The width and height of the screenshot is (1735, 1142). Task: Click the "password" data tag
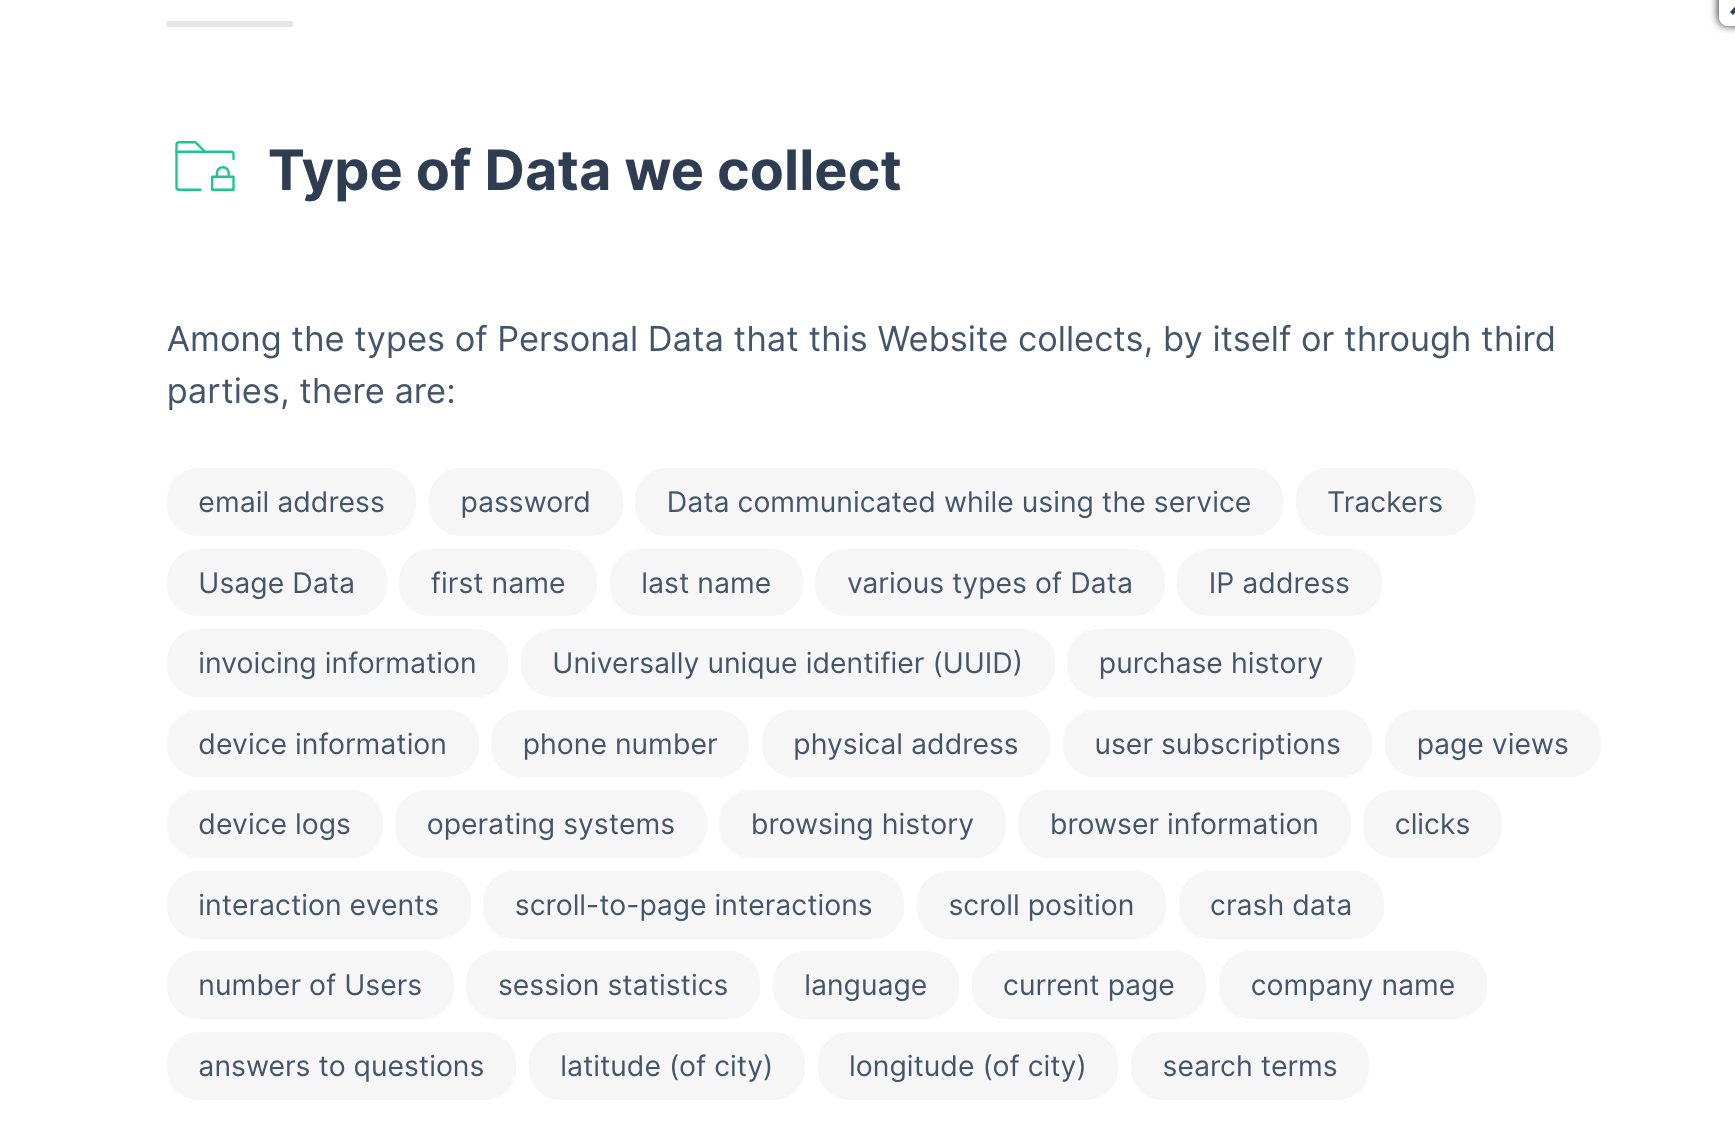coord(525,502)
